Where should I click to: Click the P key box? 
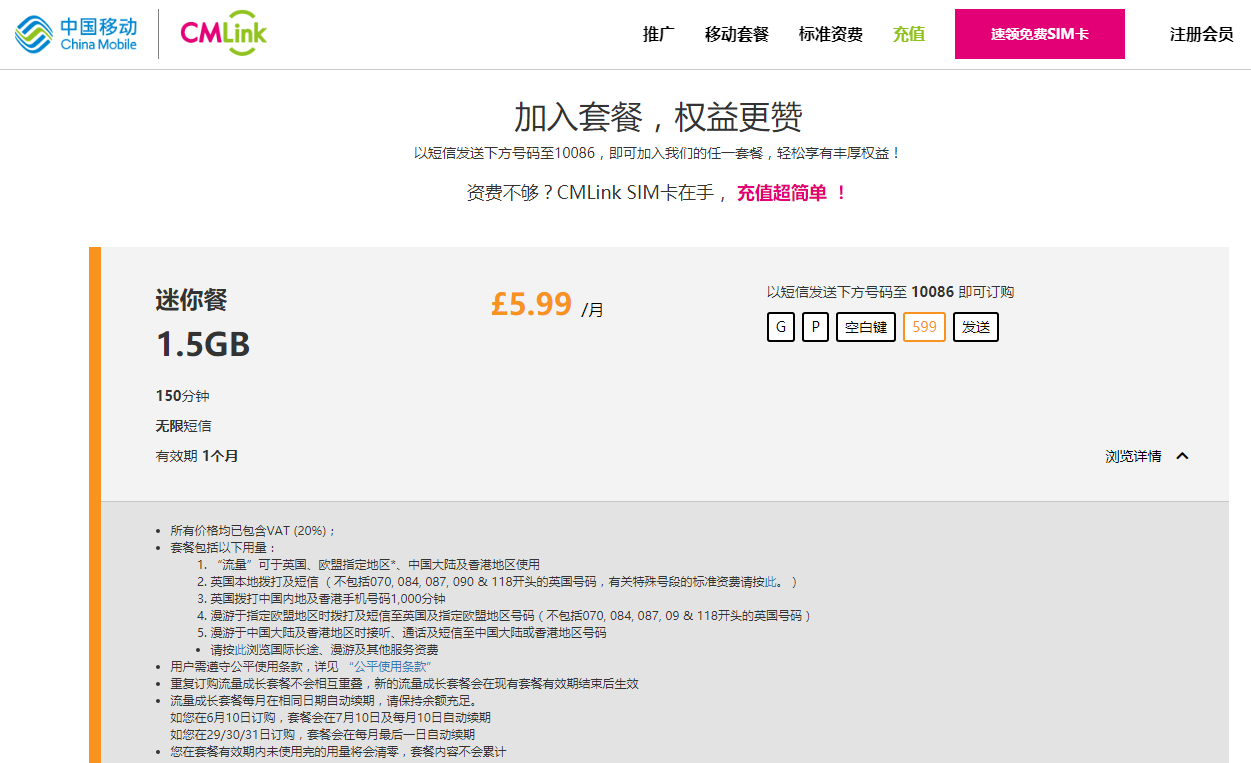(815, 327)
